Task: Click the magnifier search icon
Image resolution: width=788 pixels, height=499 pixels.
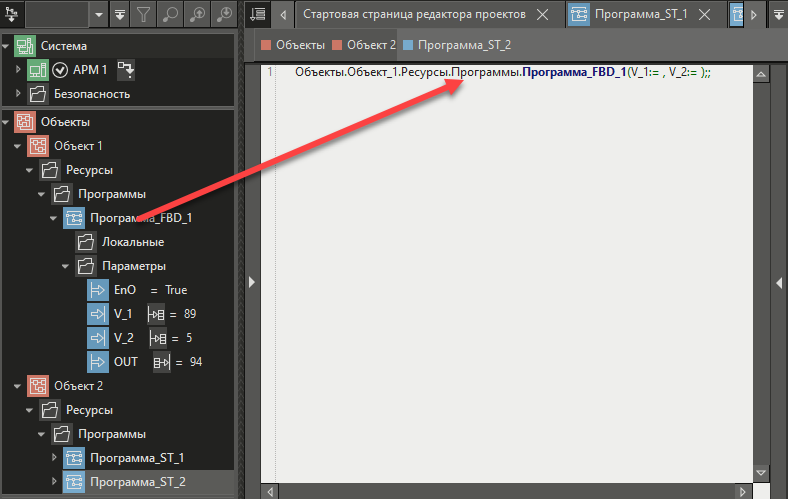Action: (x=172, y=15)
